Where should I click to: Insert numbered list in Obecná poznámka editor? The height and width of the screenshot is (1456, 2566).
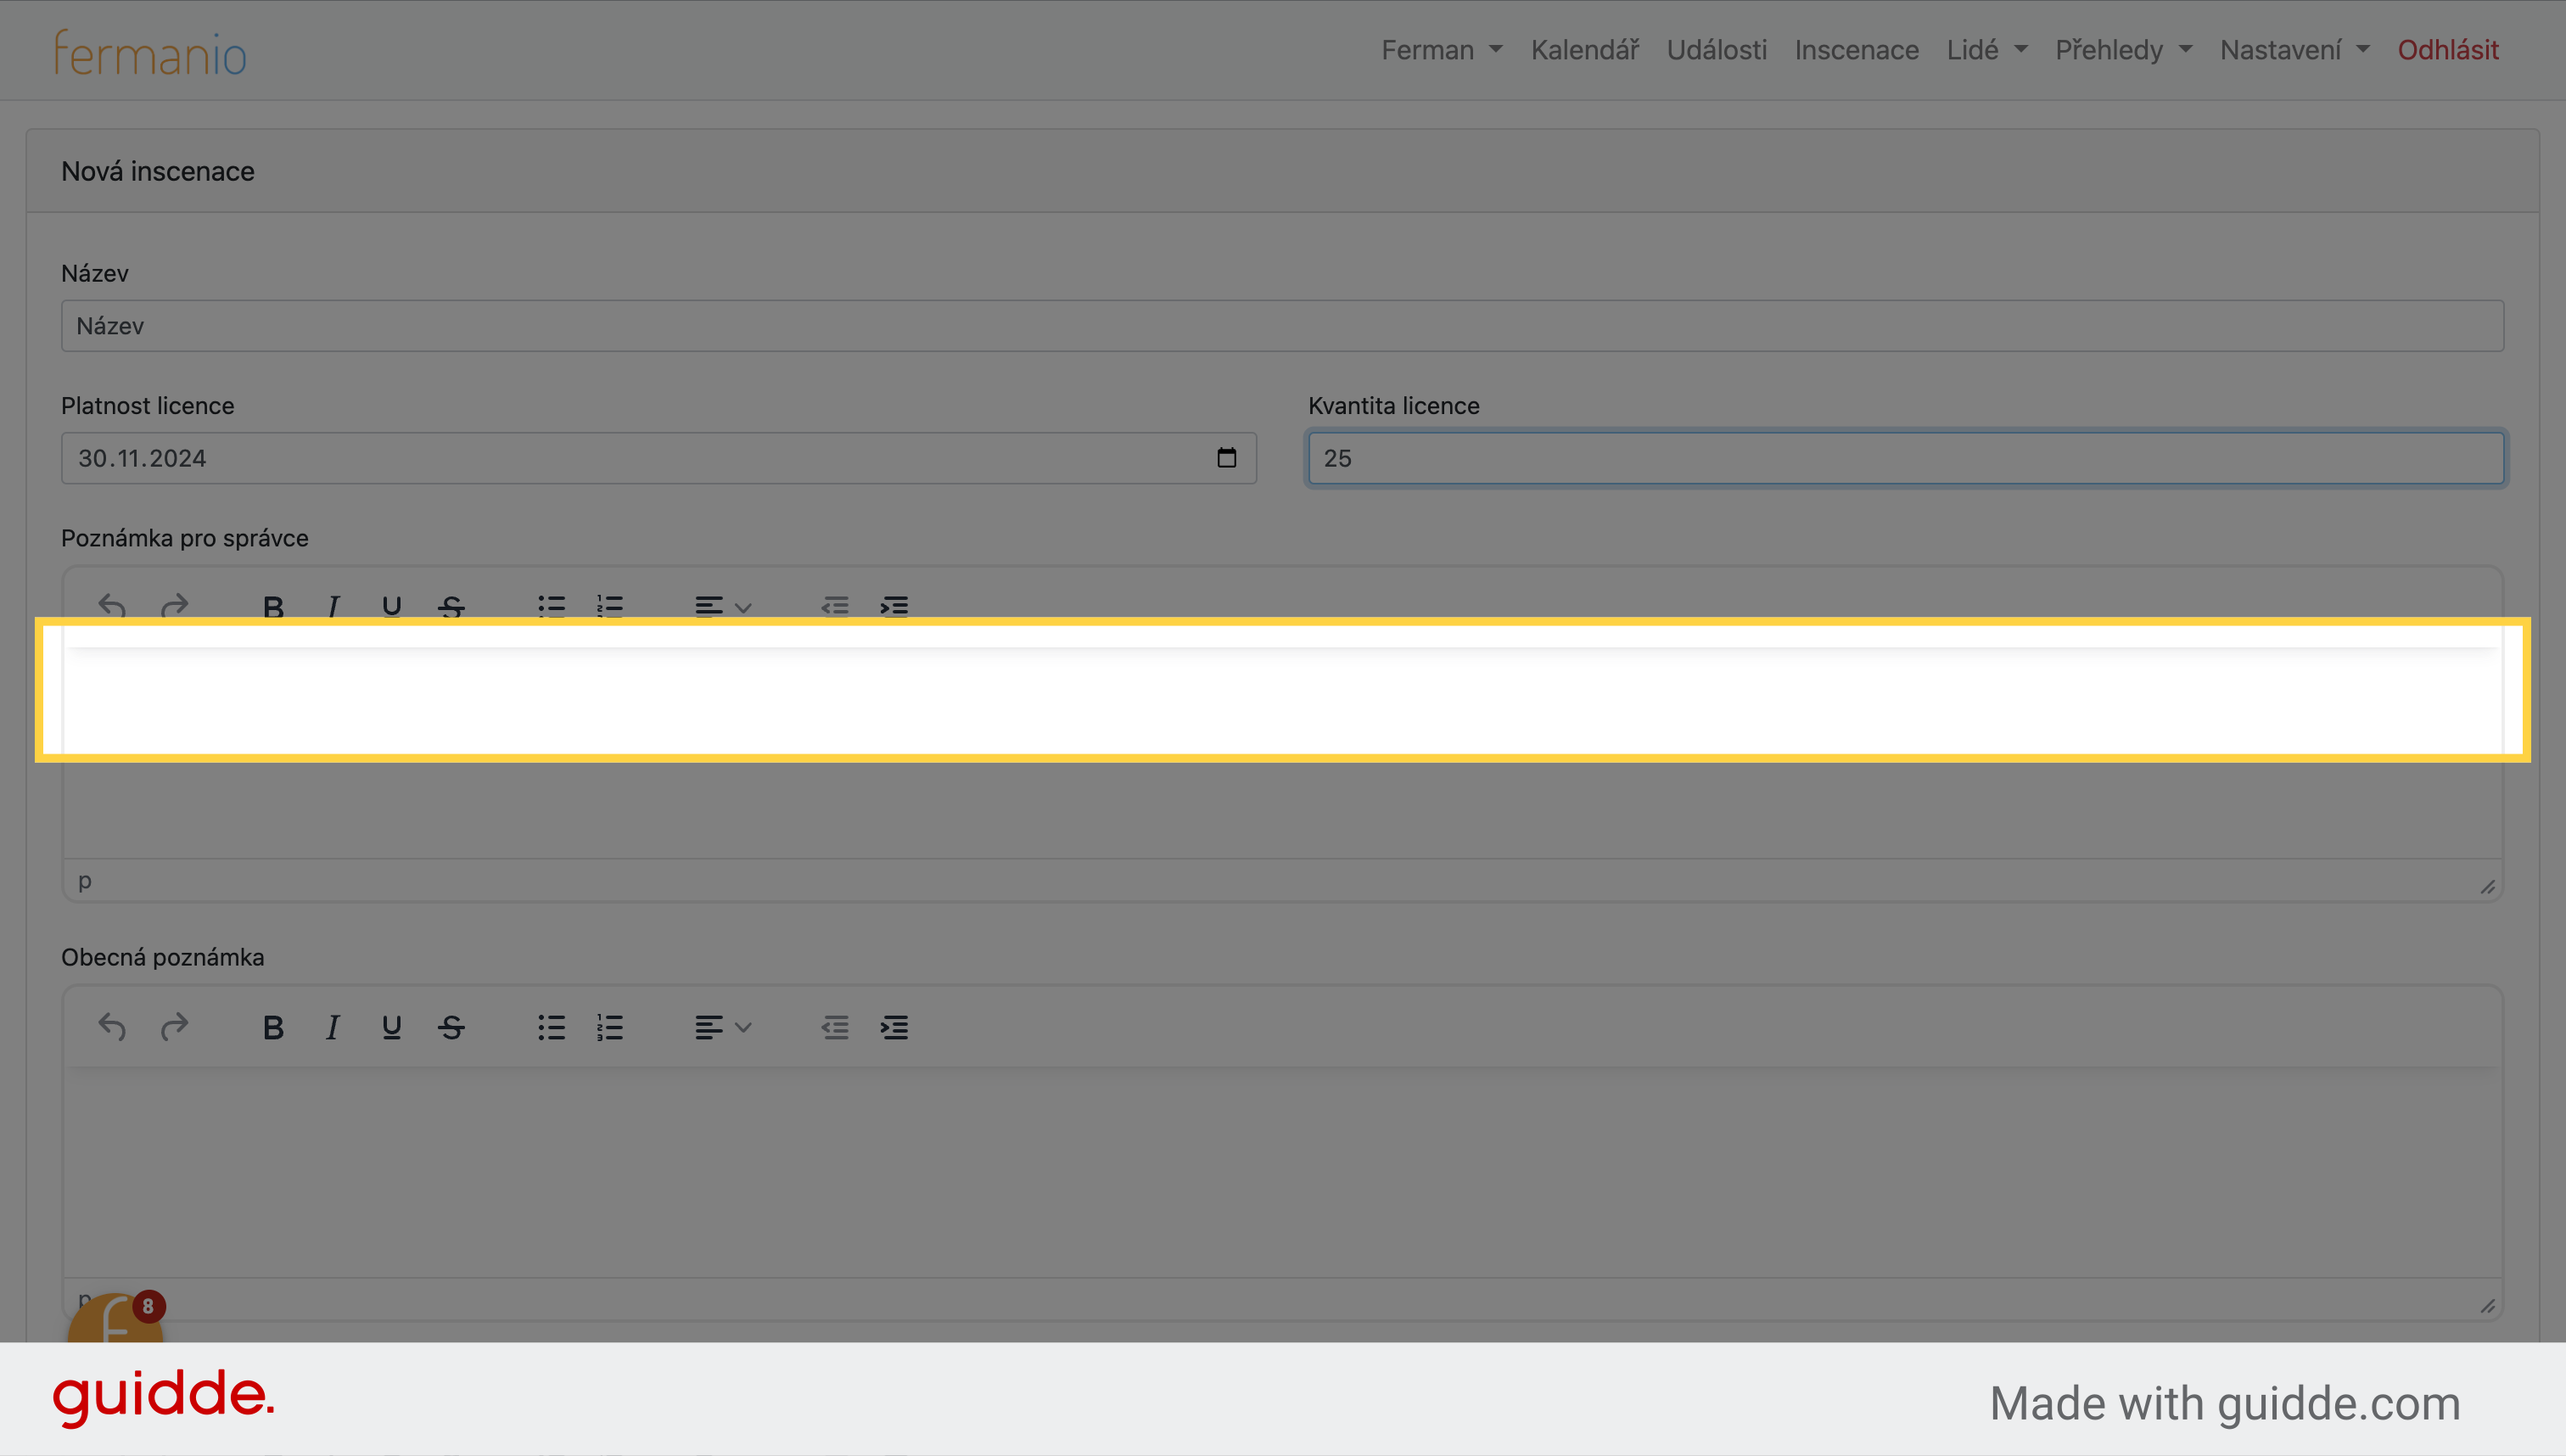[x=610, y=1027]
